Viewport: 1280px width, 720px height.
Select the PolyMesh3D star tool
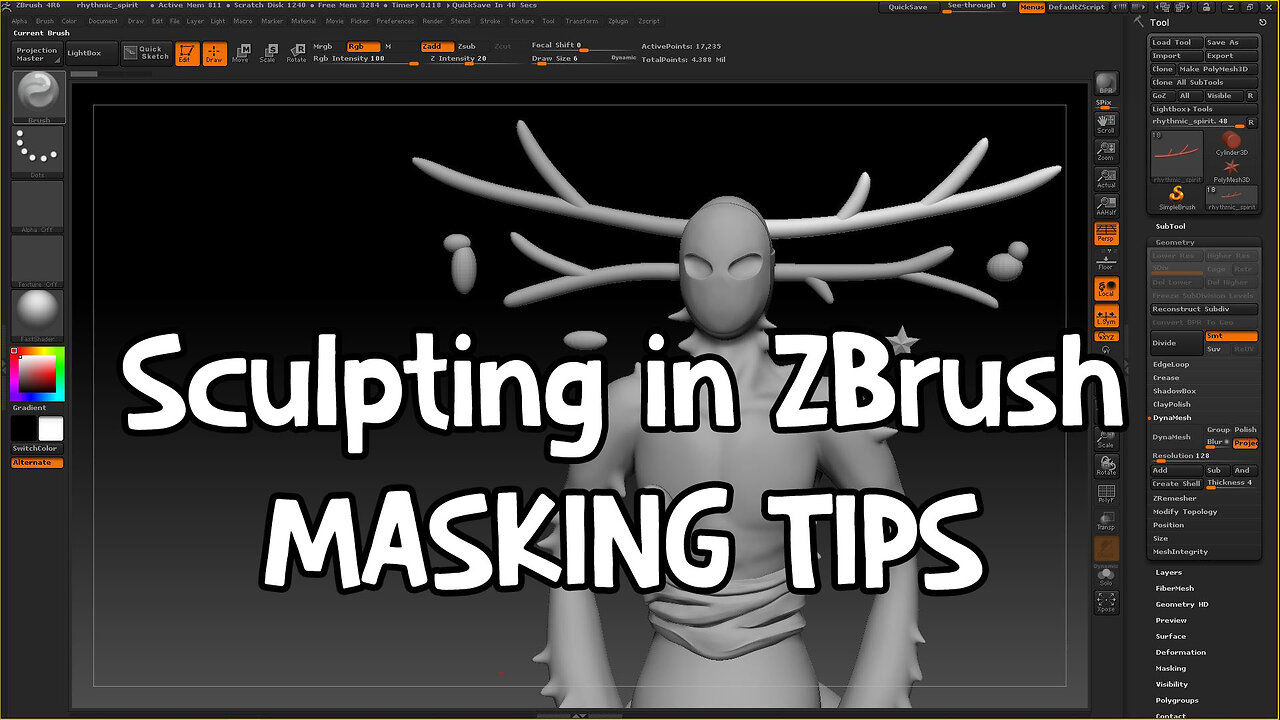tap(1231, 170)
